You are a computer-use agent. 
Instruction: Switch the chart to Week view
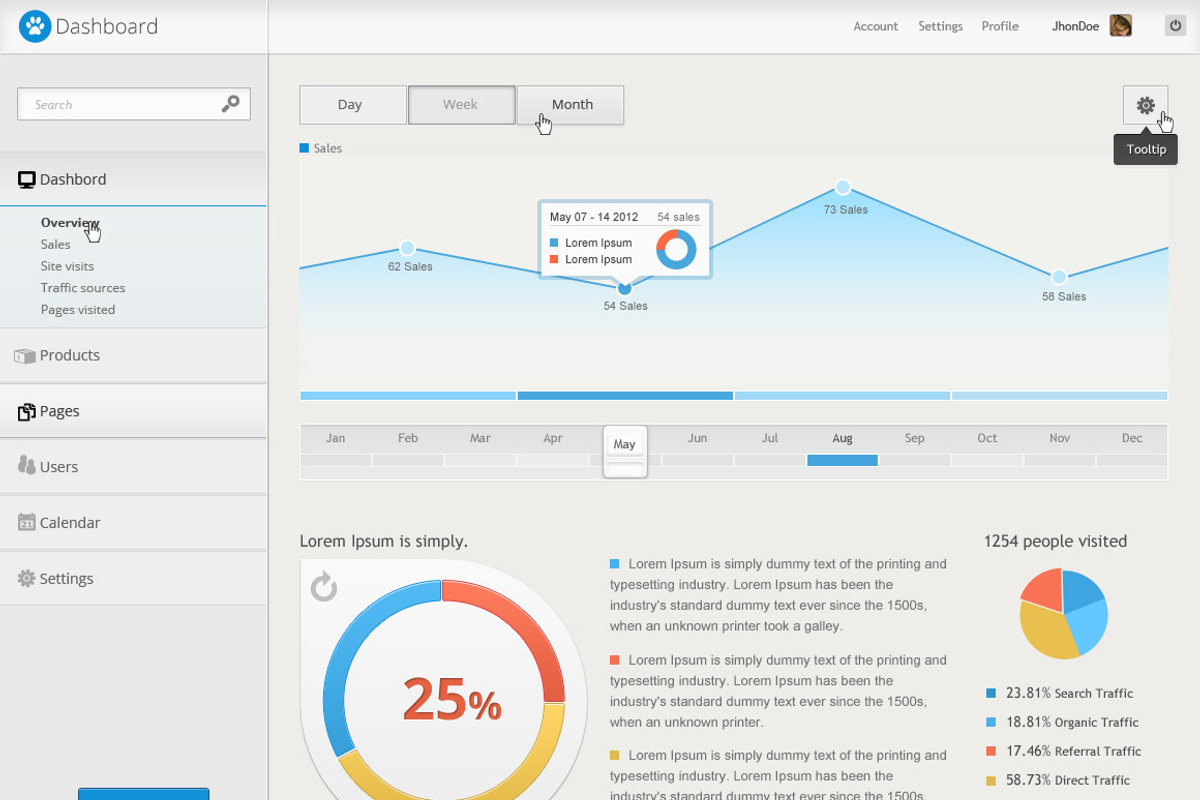coord(461,105)
